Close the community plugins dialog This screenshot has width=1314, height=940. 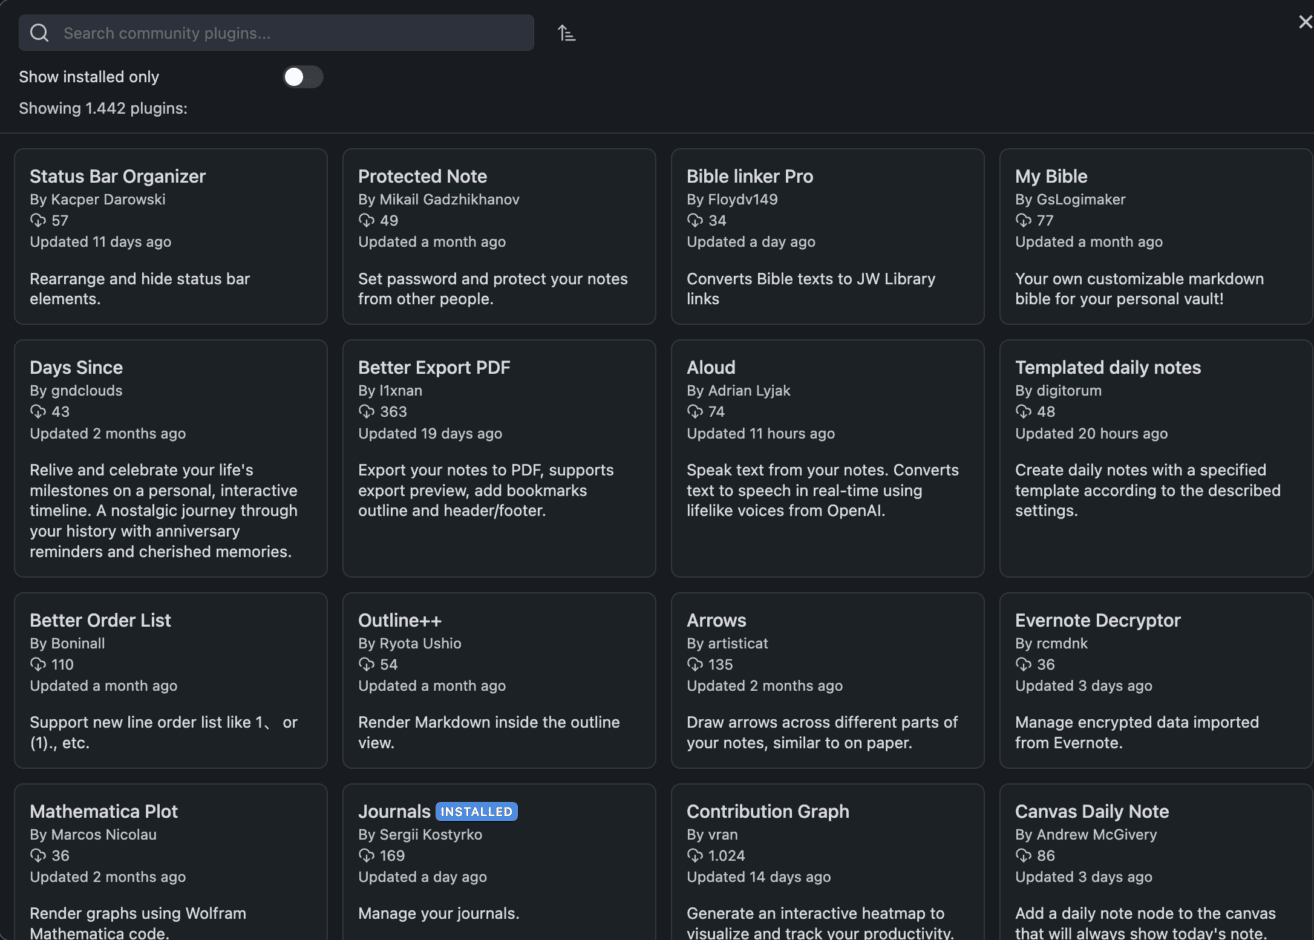1304,22
